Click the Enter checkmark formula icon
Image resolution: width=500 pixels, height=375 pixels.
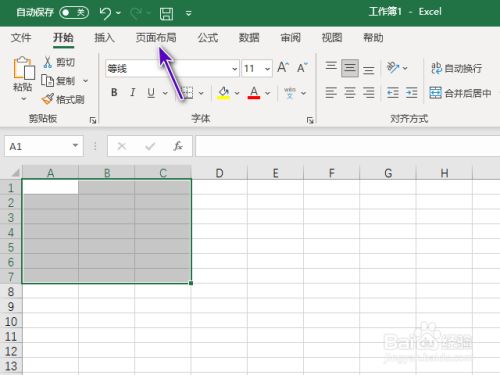tap(150, 146)
